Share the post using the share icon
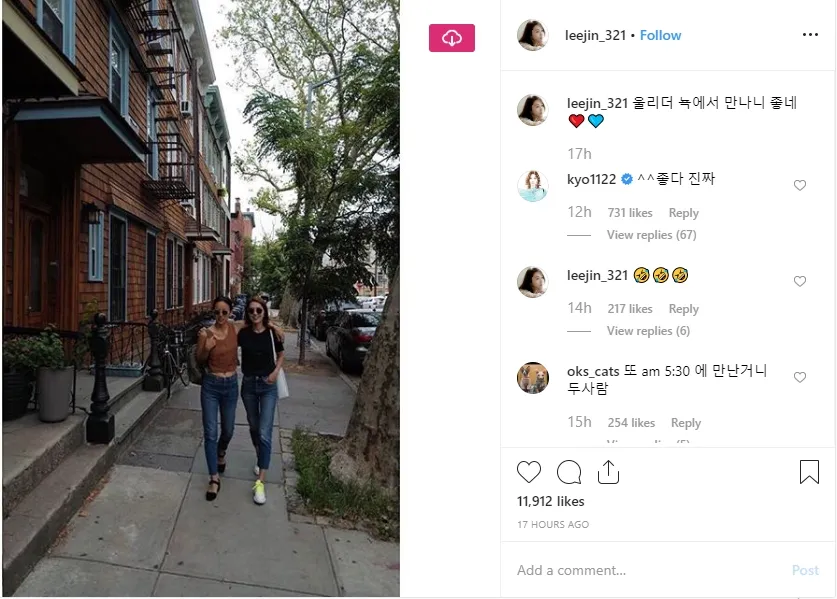Image resolution: width=837 pixels, height=599 pixels. 608,472
